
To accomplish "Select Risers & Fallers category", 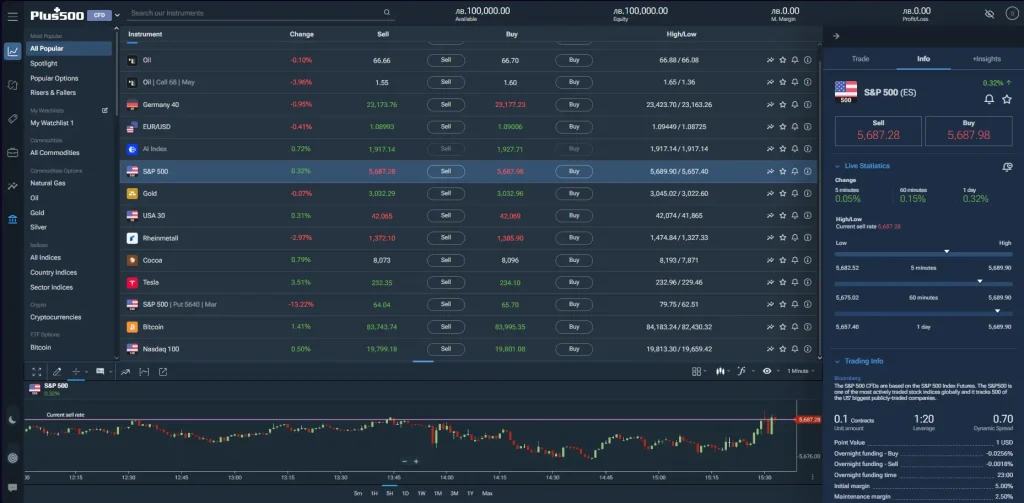I will [53, 93].
